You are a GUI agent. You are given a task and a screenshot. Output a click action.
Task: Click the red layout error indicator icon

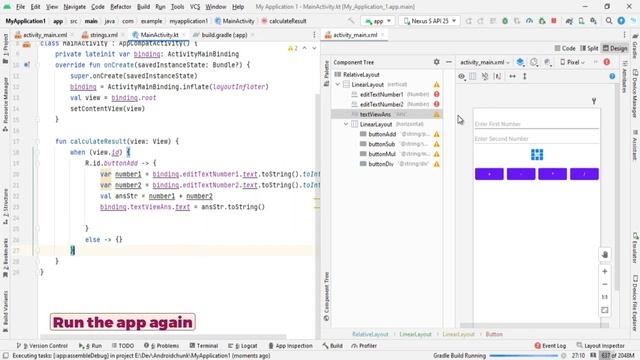(607, 62)
